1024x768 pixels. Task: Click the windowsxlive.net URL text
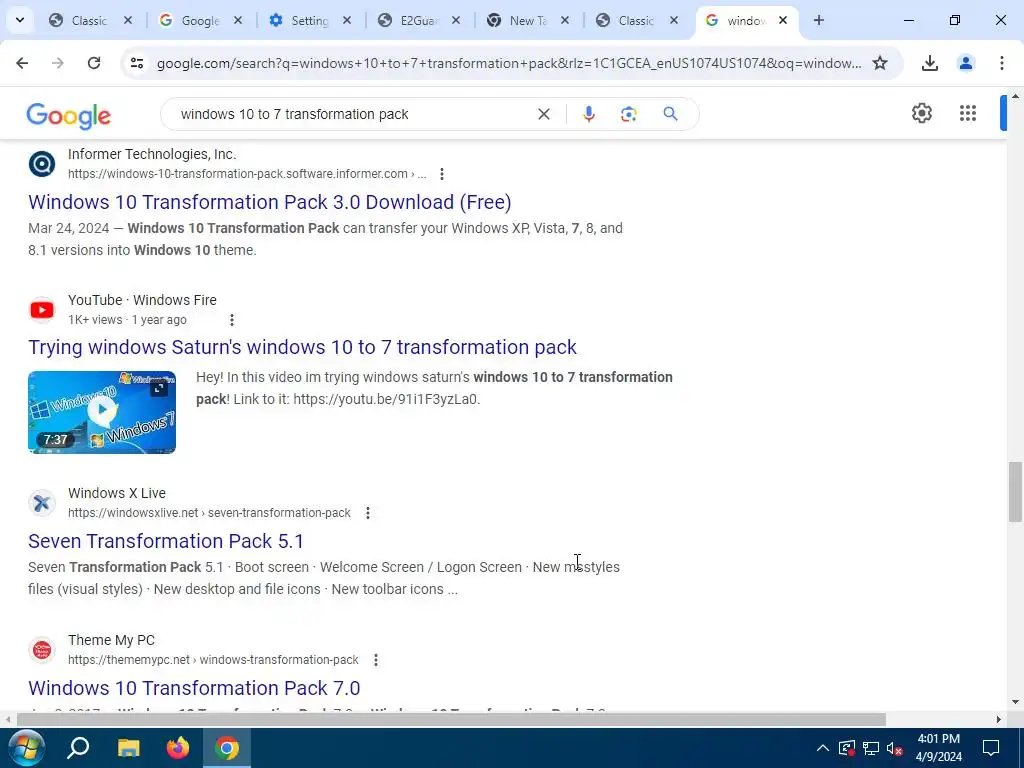tap(209, 513)
